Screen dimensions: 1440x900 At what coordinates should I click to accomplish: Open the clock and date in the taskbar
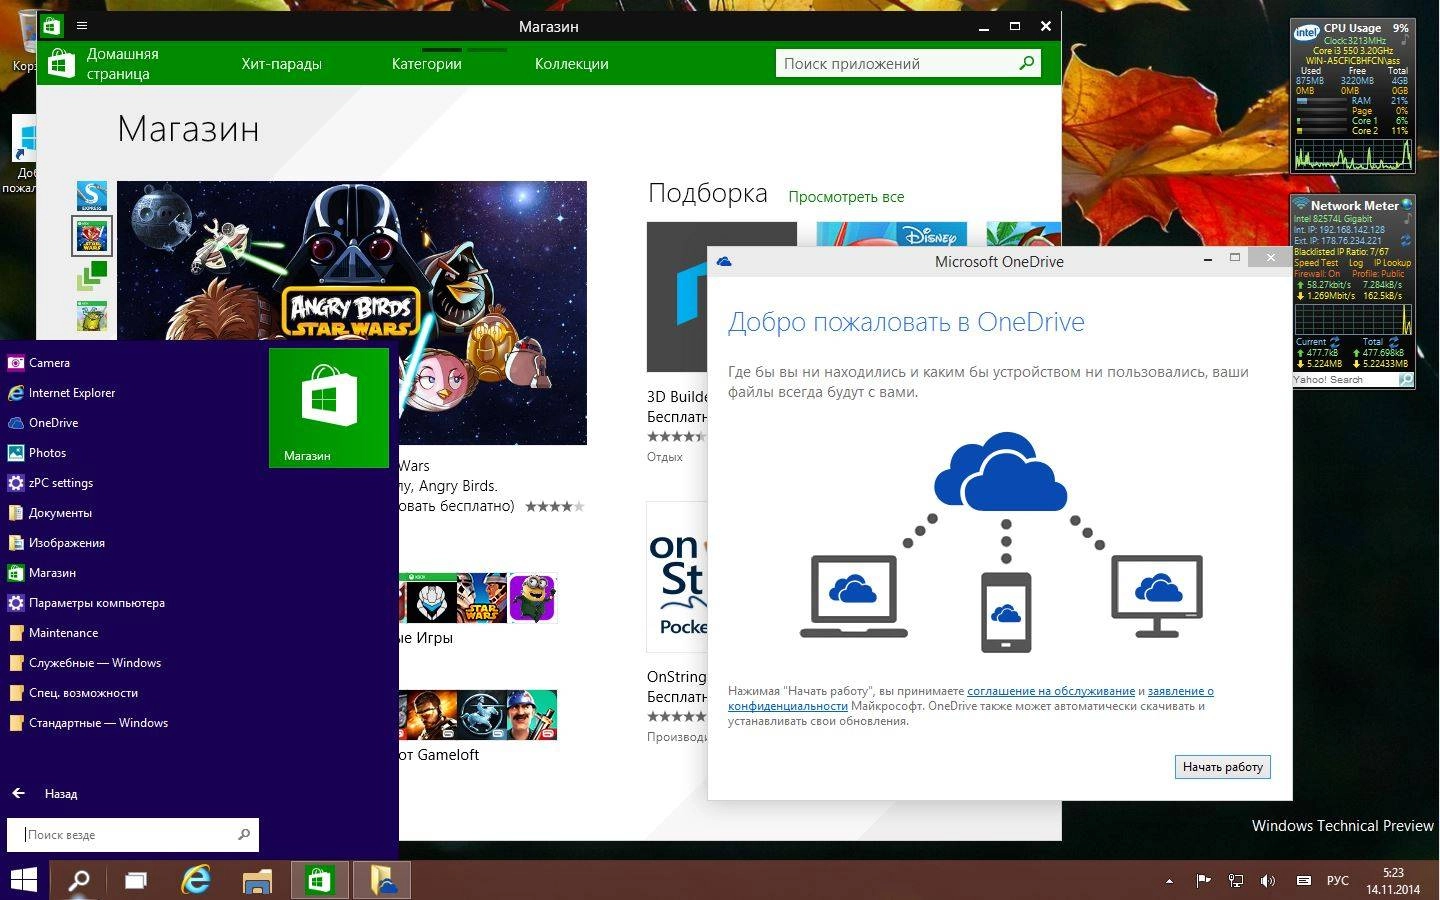(1393, 881)
